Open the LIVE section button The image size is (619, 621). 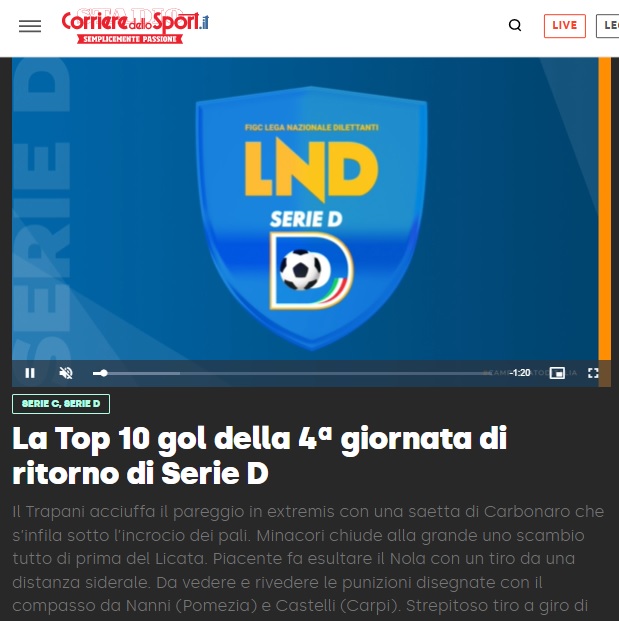tap(564, 26)
